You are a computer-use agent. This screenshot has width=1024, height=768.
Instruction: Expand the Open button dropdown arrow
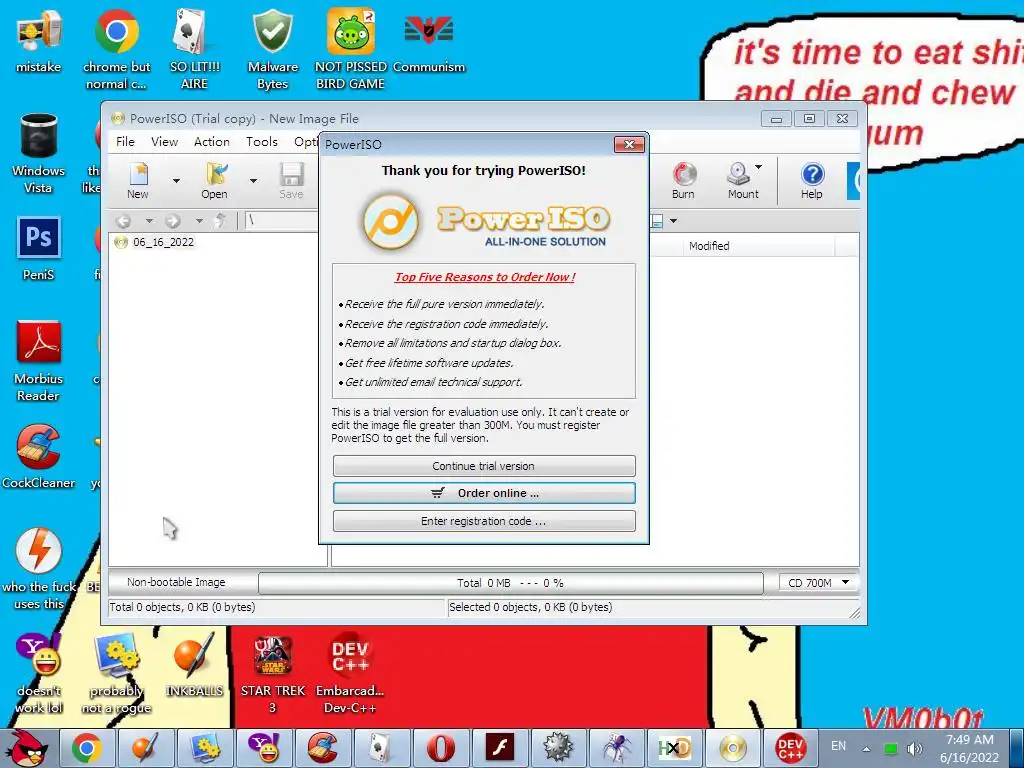(x=253, y=180)
